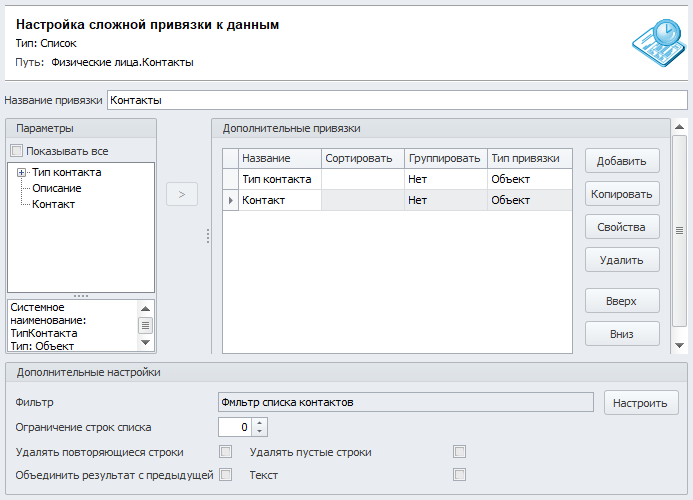Viewport: 693px width, 500px height.
Task: Click the move-right arrow button
Action: pos(181,194)
